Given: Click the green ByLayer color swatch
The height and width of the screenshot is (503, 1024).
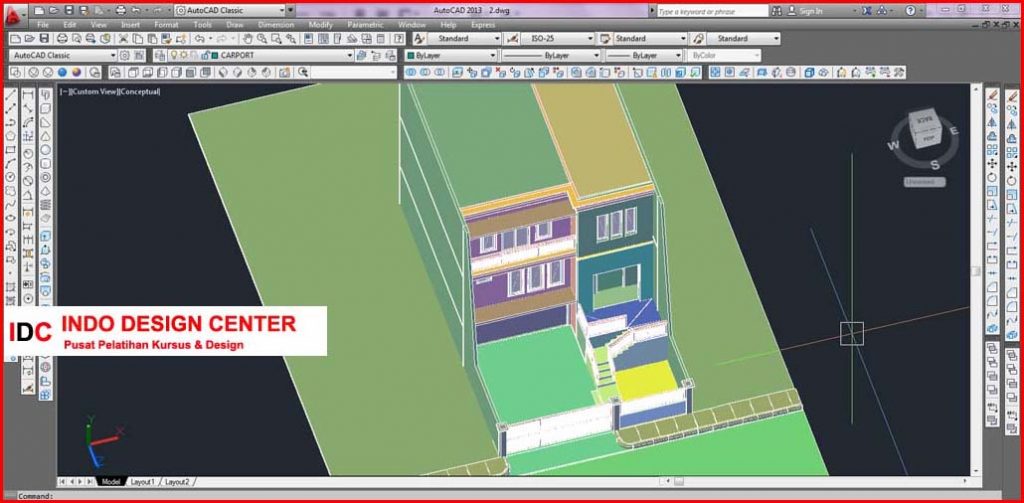Looking at the screenshot, I should [411, 56].
